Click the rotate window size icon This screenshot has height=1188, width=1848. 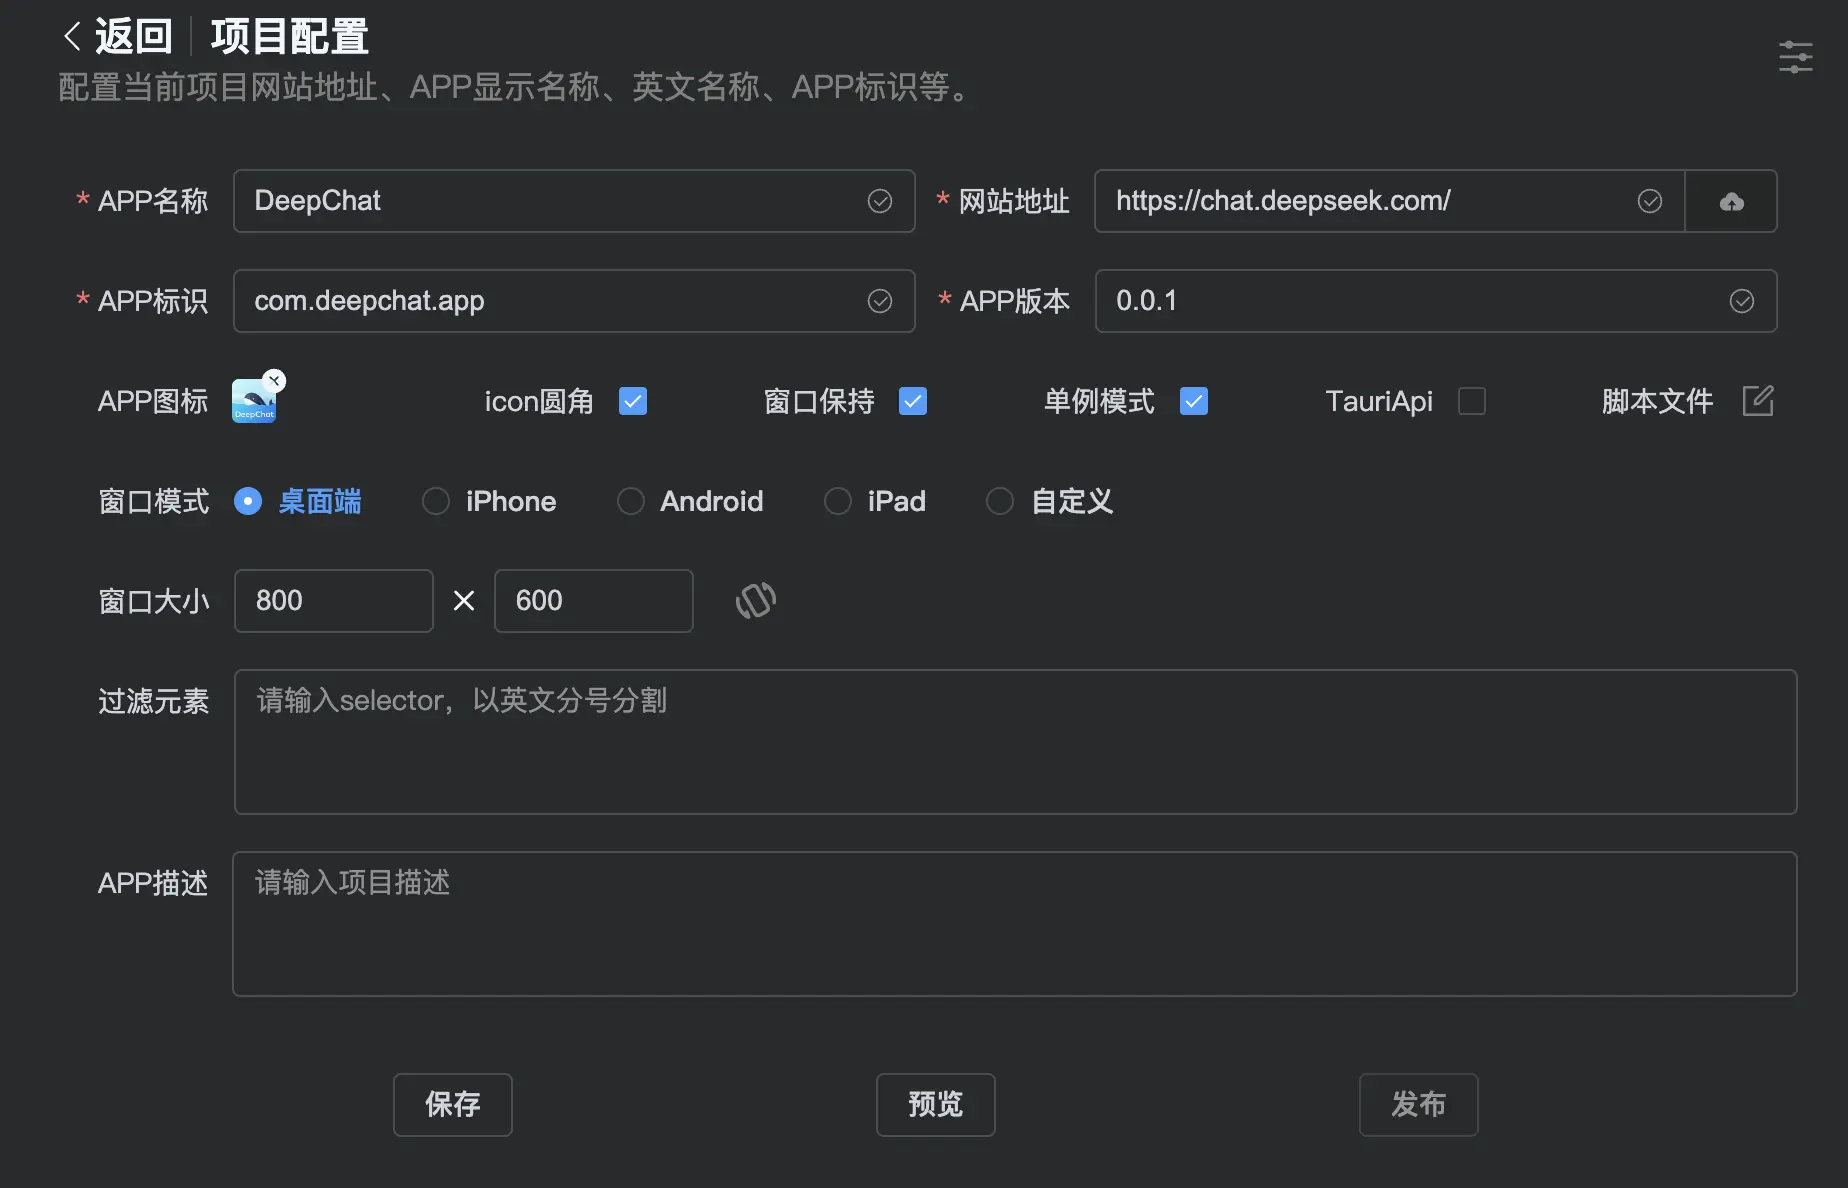(x=755, y=601)
